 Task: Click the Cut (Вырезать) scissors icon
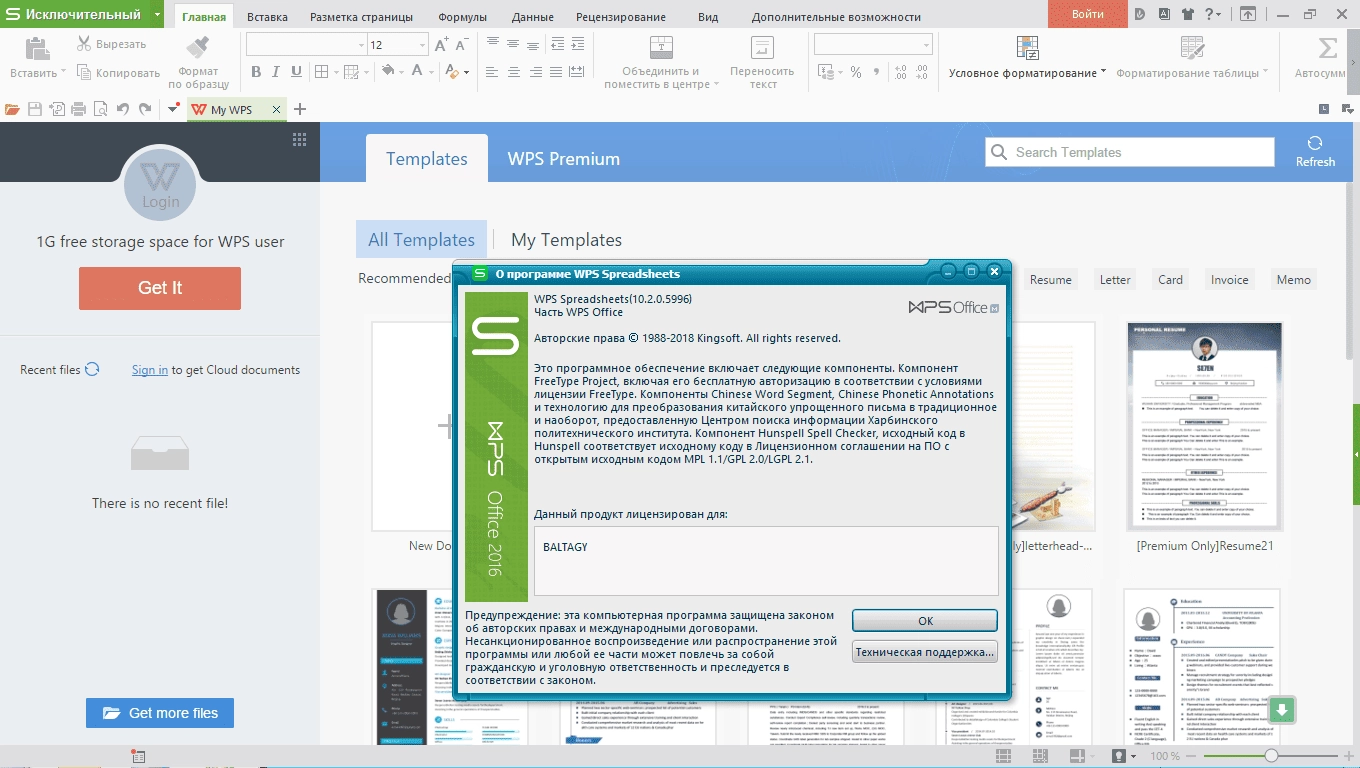[x=84, y=44]
